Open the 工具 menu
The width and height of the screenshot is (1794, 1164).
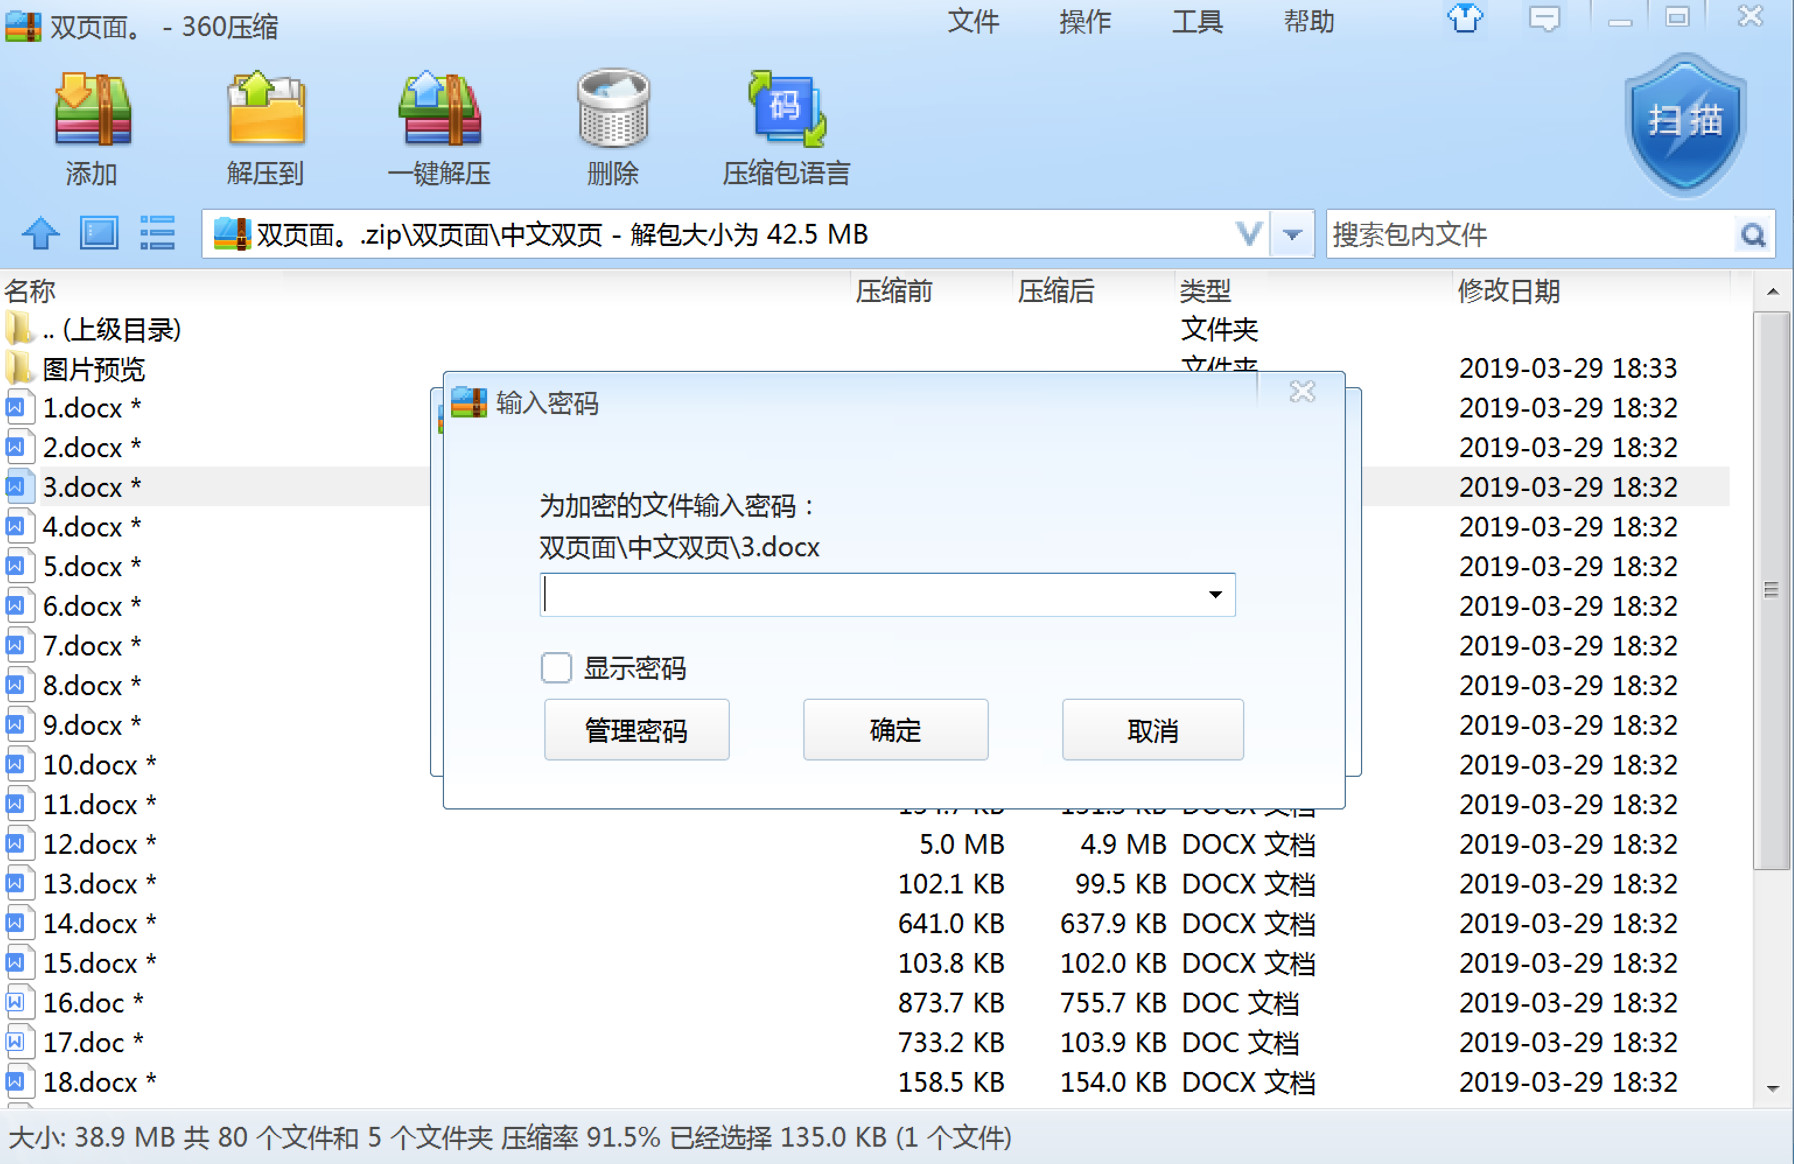[x=1196, y=21]
